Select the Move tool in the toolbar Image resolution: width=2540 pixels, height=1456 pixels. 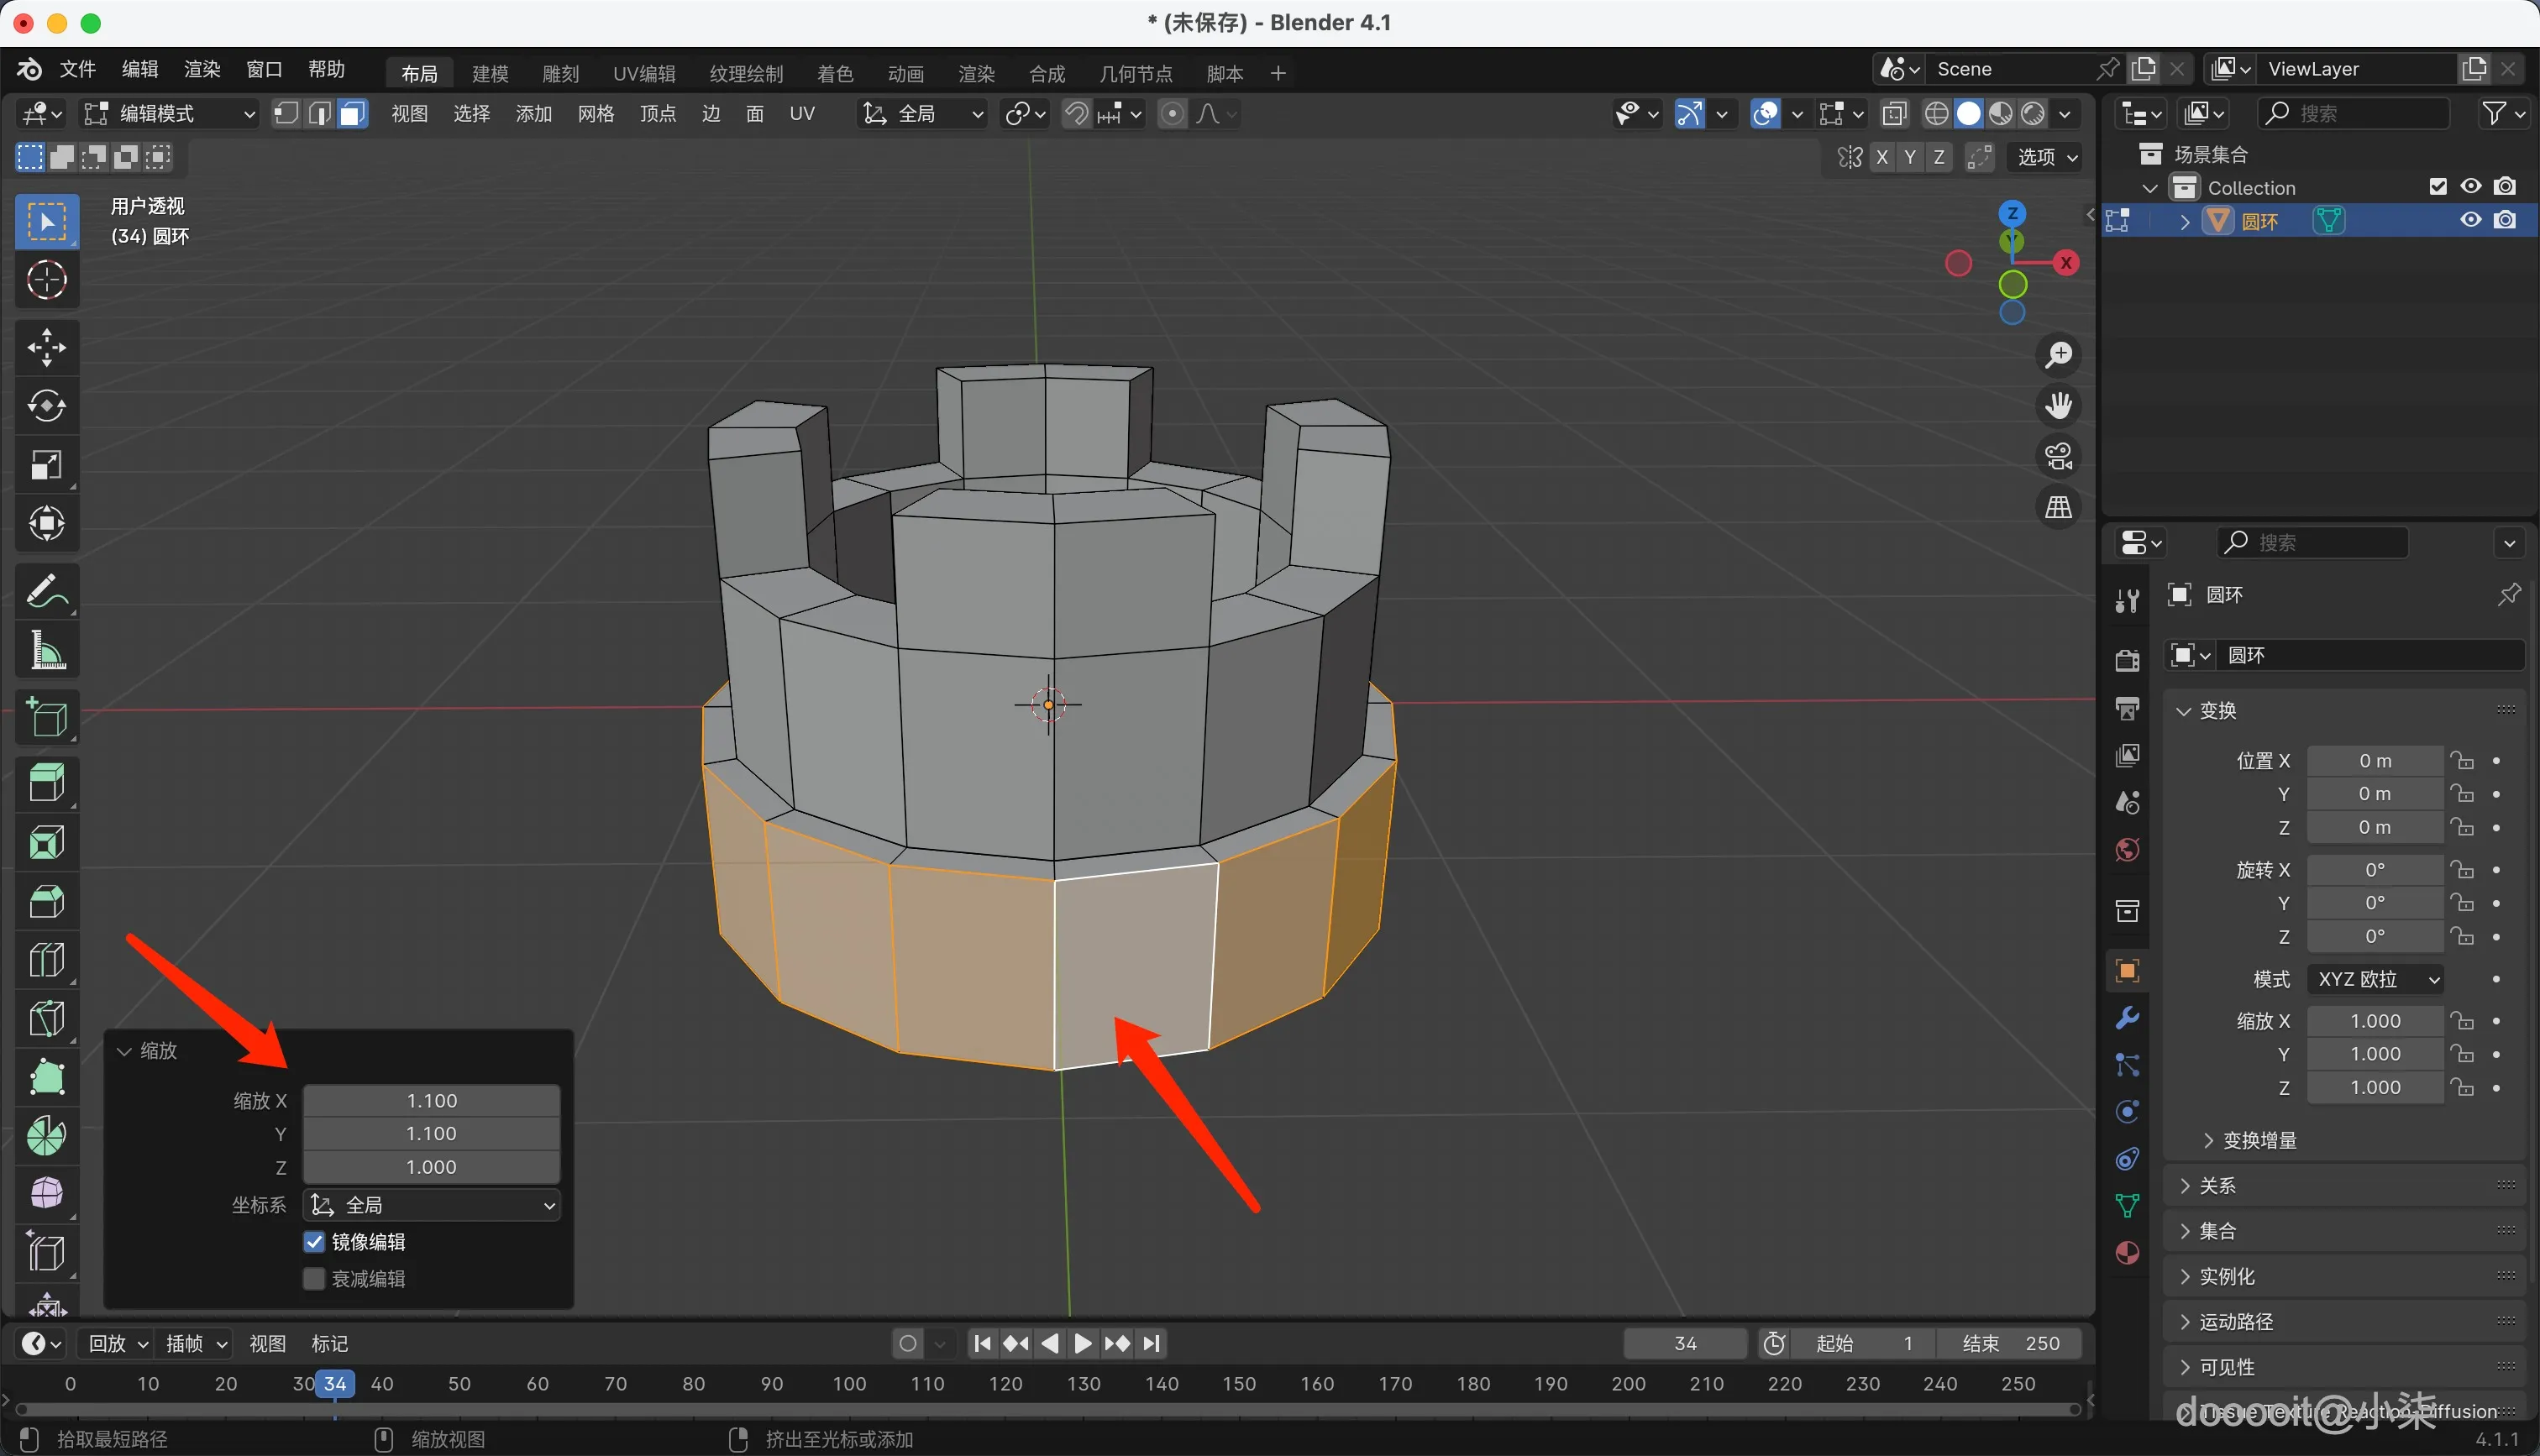coord(46,347)
